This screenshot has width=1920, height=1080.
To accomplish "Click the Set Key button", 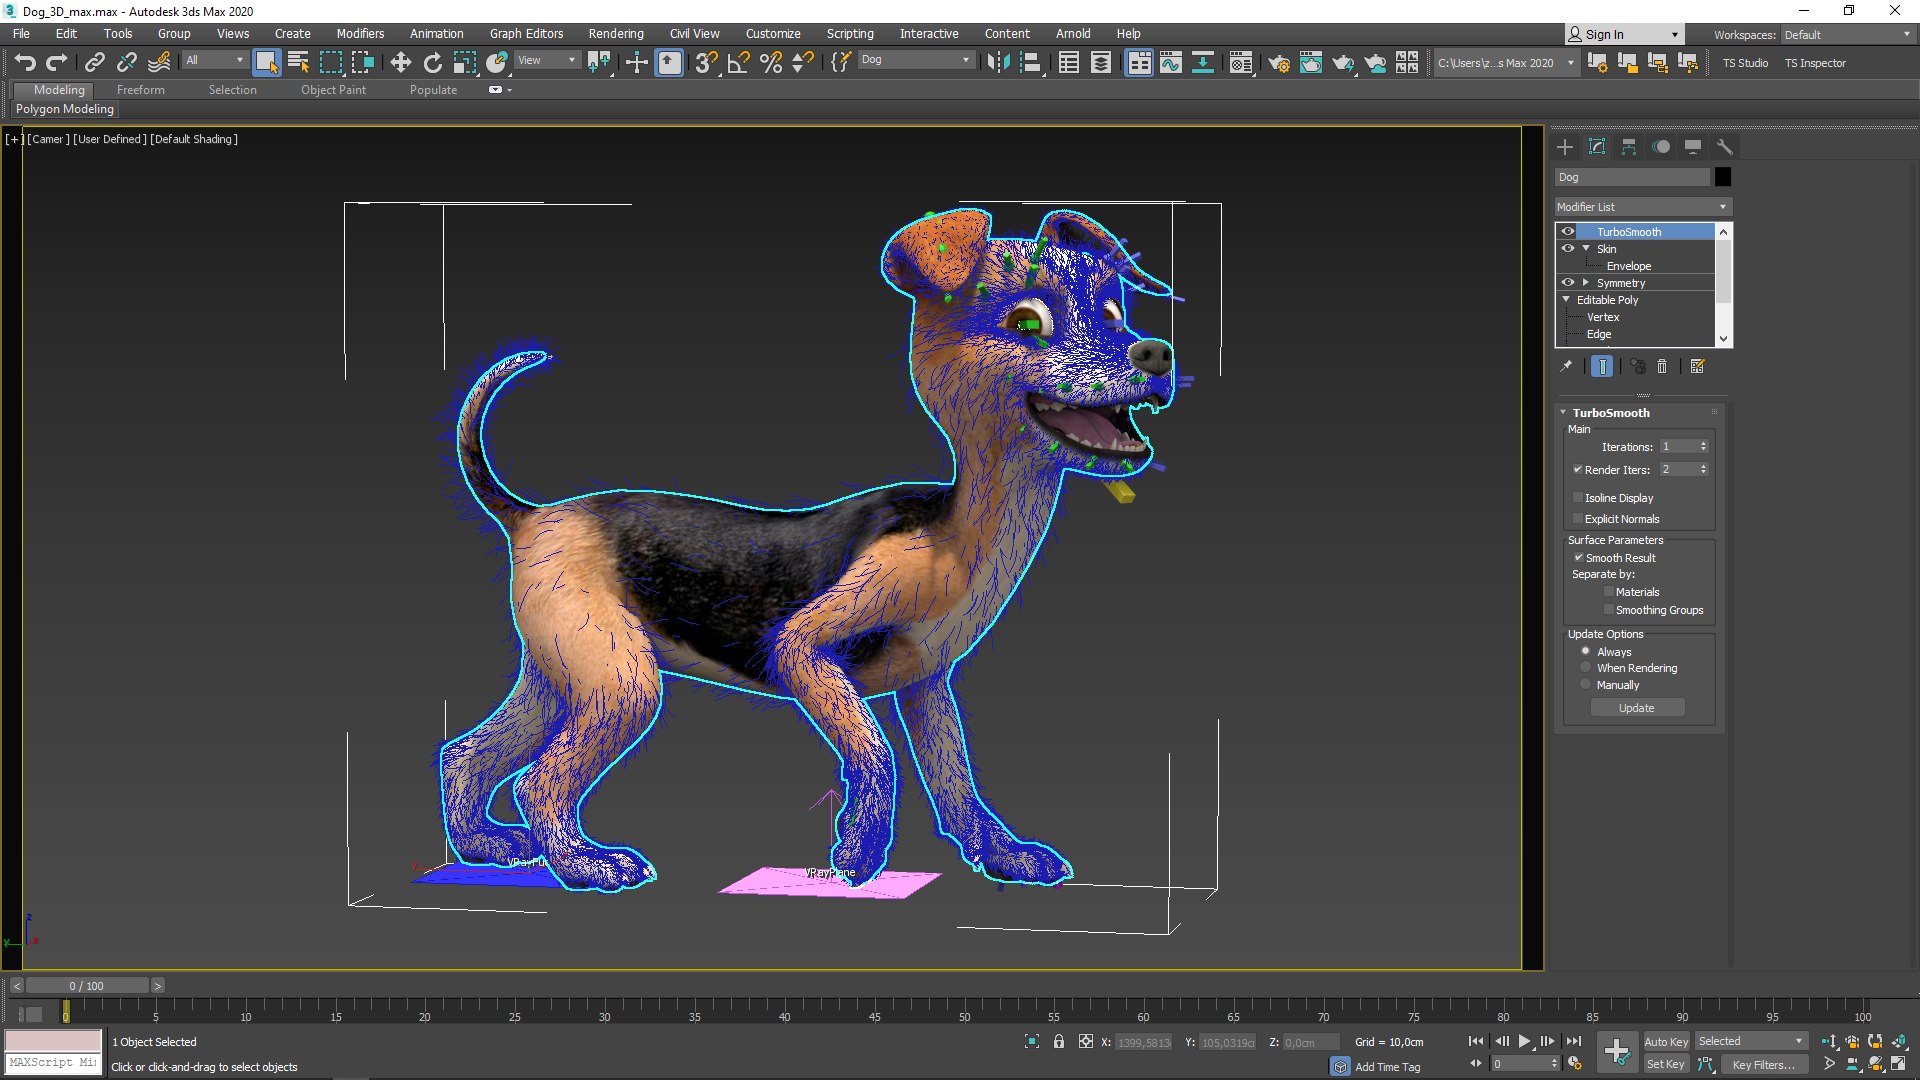I will [x=1666, y=1064].
